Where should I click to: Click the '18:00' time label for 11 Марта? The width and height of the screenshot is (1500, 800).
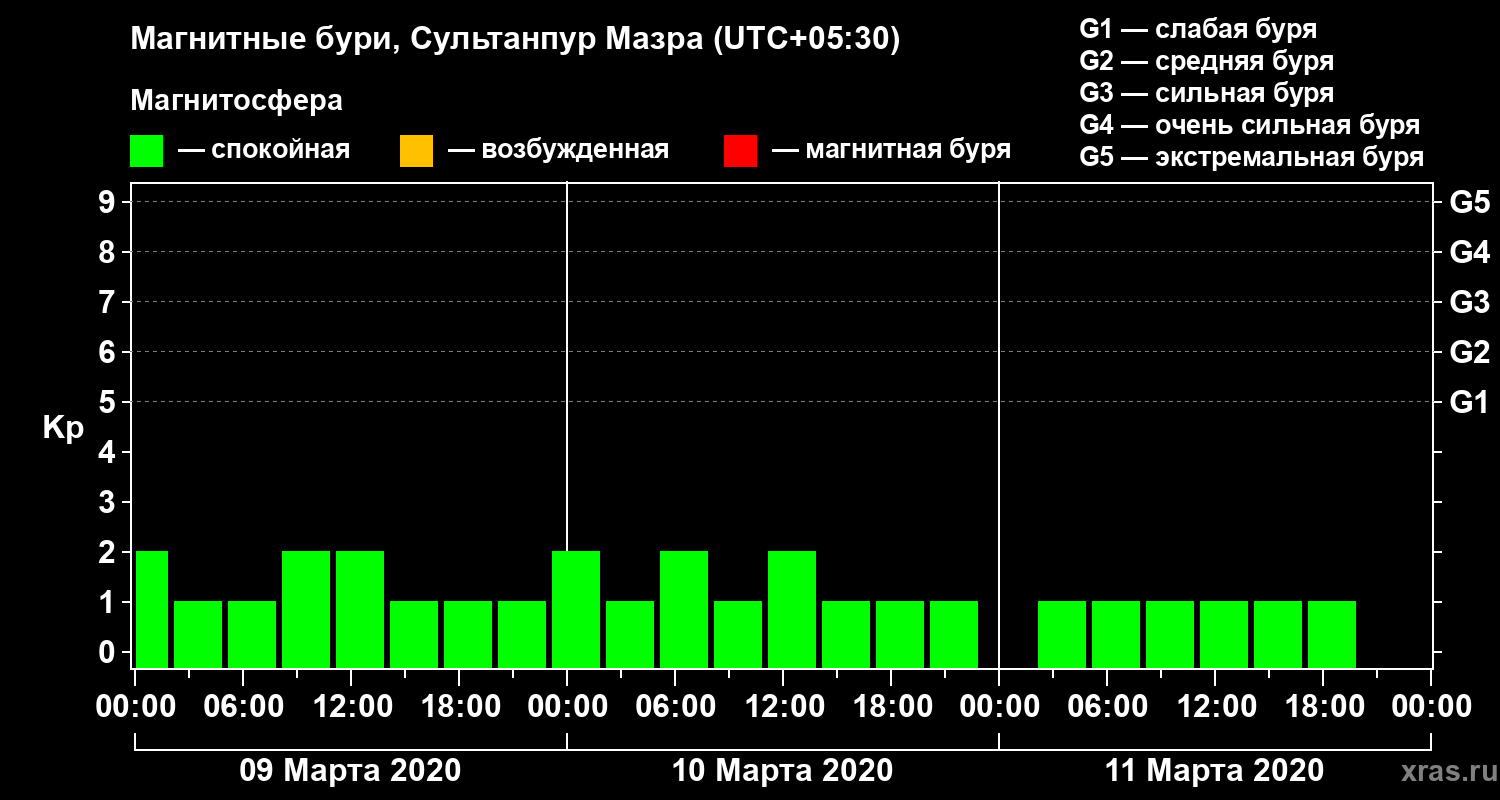[1323, 707]
